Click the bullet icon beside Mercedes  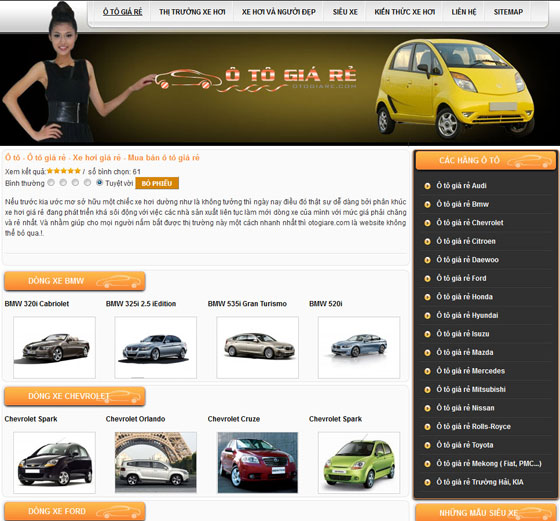tap(427, 371)
